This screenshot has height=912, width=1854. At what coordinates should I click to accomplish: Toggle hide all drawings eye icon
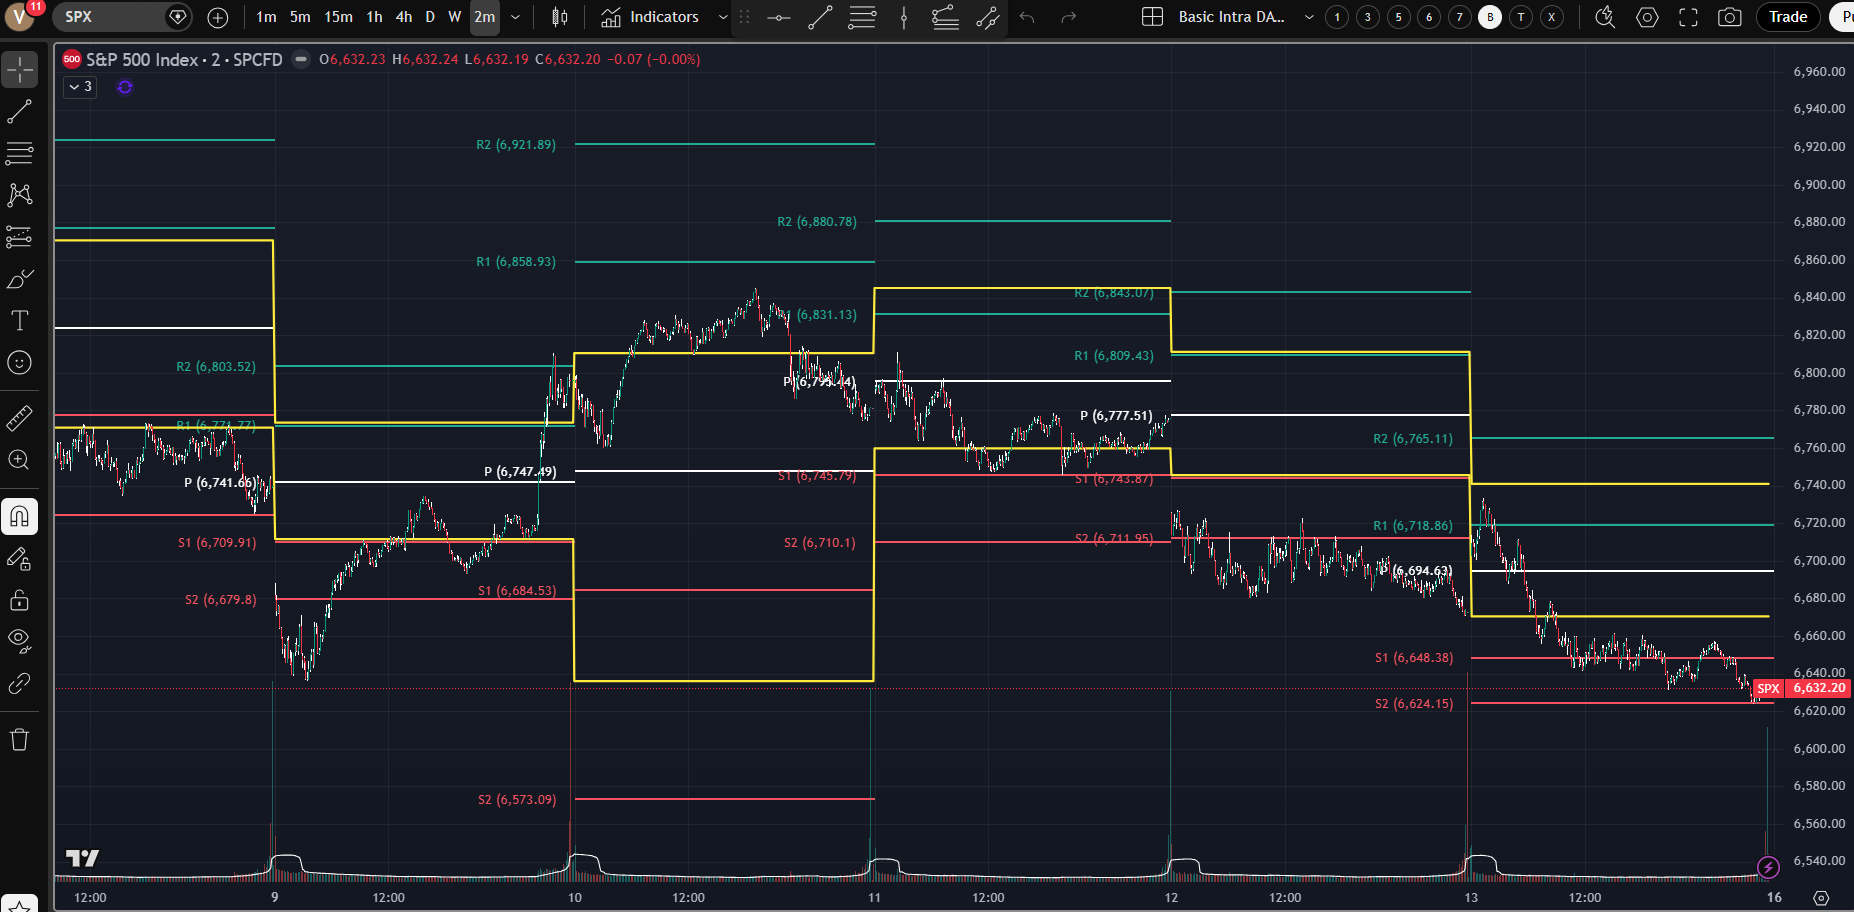point(19,640)
